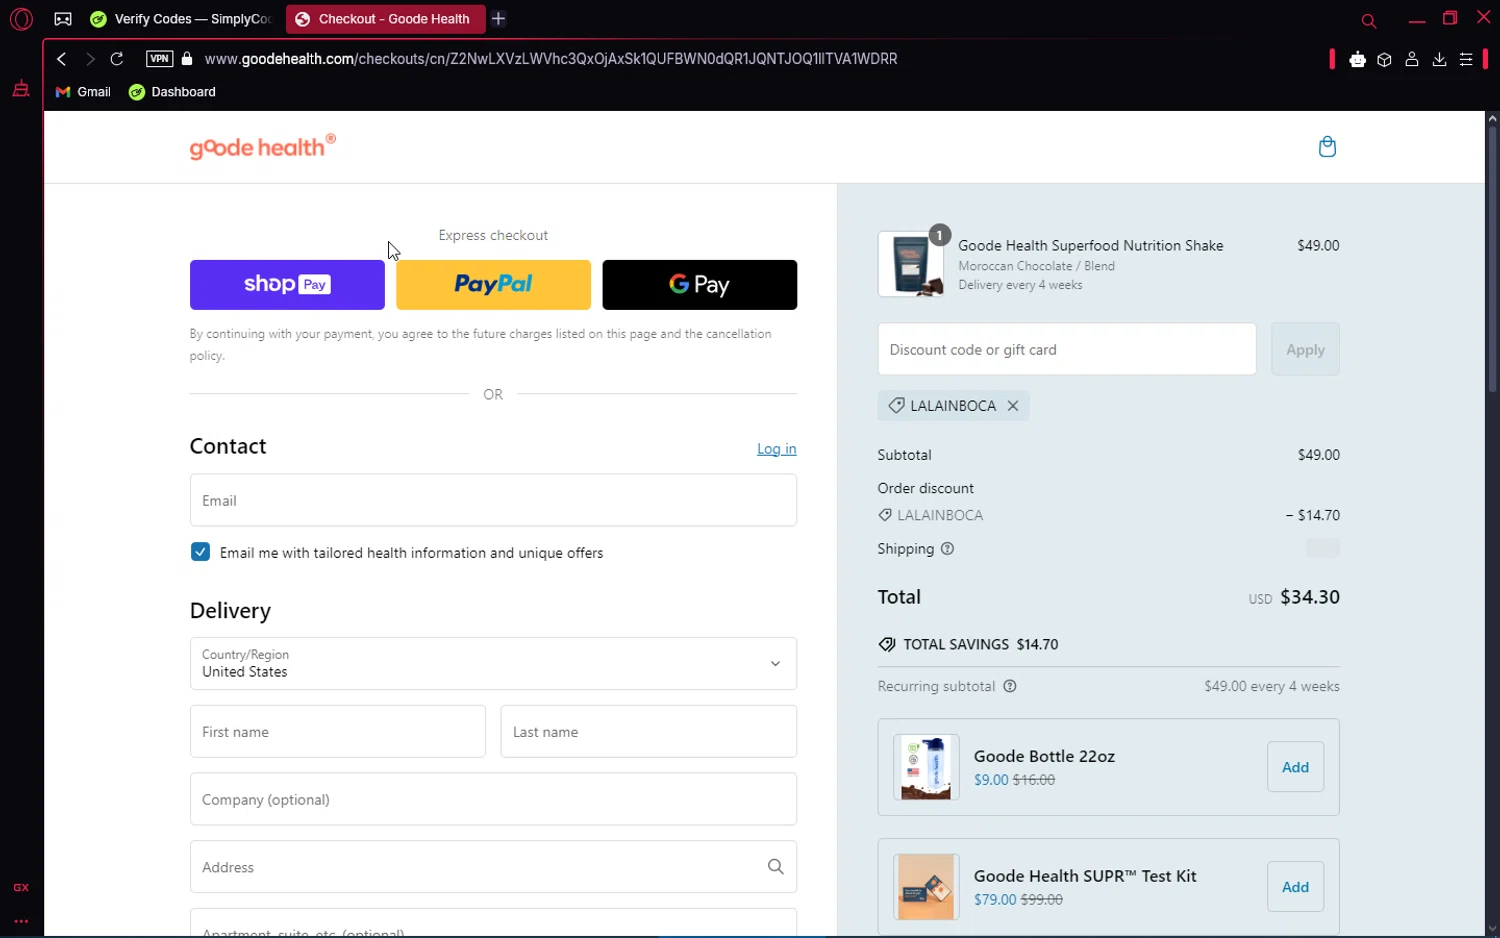This screenshot has height=938, width=1500.
Task: Open the profile account icon
Action: 1412,60
